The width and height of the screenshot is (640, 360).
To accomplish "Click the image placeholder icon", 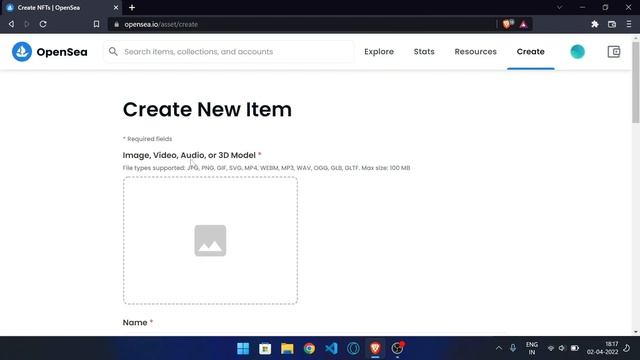I will 210,240.
